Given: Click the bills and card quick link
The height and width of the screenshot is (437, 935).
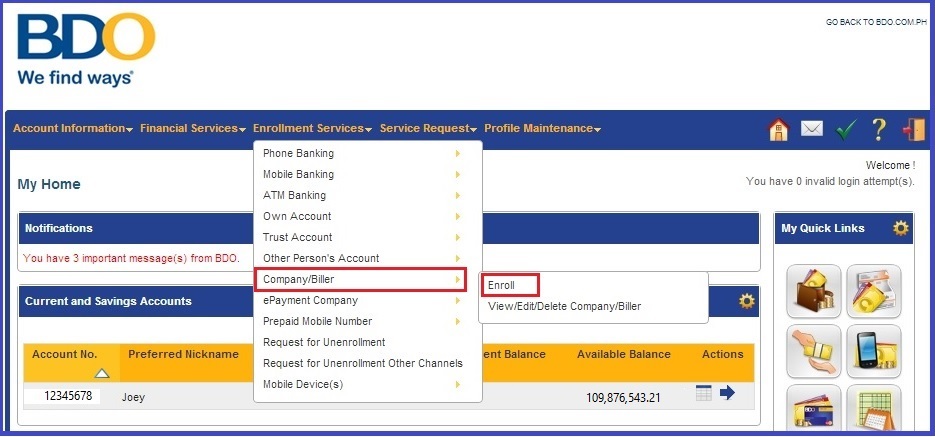Looking at the screenshot, I should click(874, 291).
